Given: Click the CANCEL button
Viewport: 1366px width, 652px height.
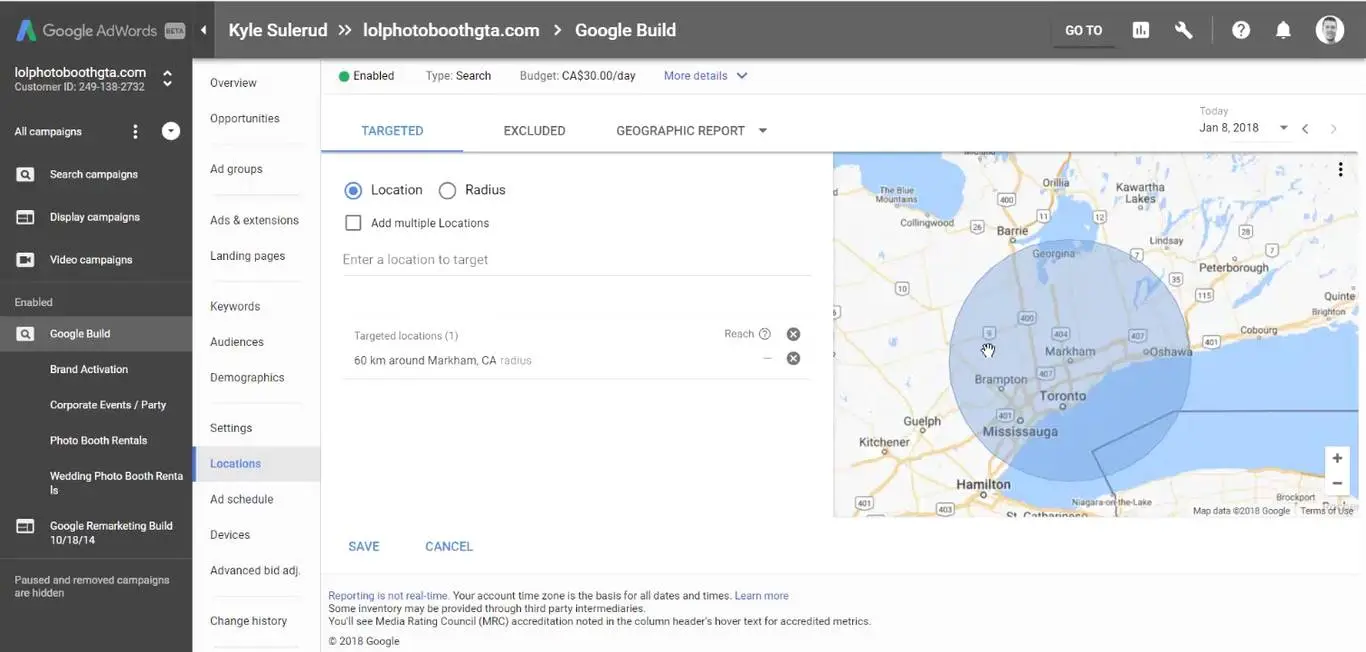Looking at the screenshot, I should tap(449, 546).
